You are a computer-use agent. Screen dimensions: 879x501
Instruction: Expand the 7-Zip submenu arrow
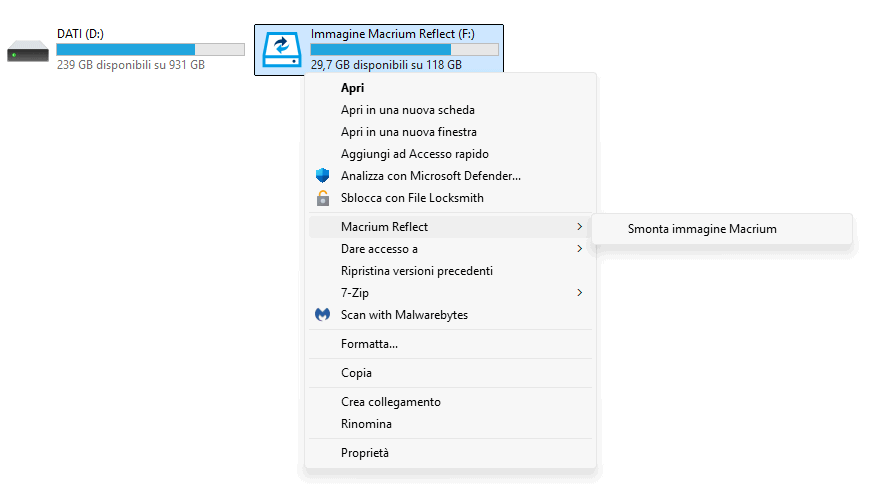coord(580,293)
